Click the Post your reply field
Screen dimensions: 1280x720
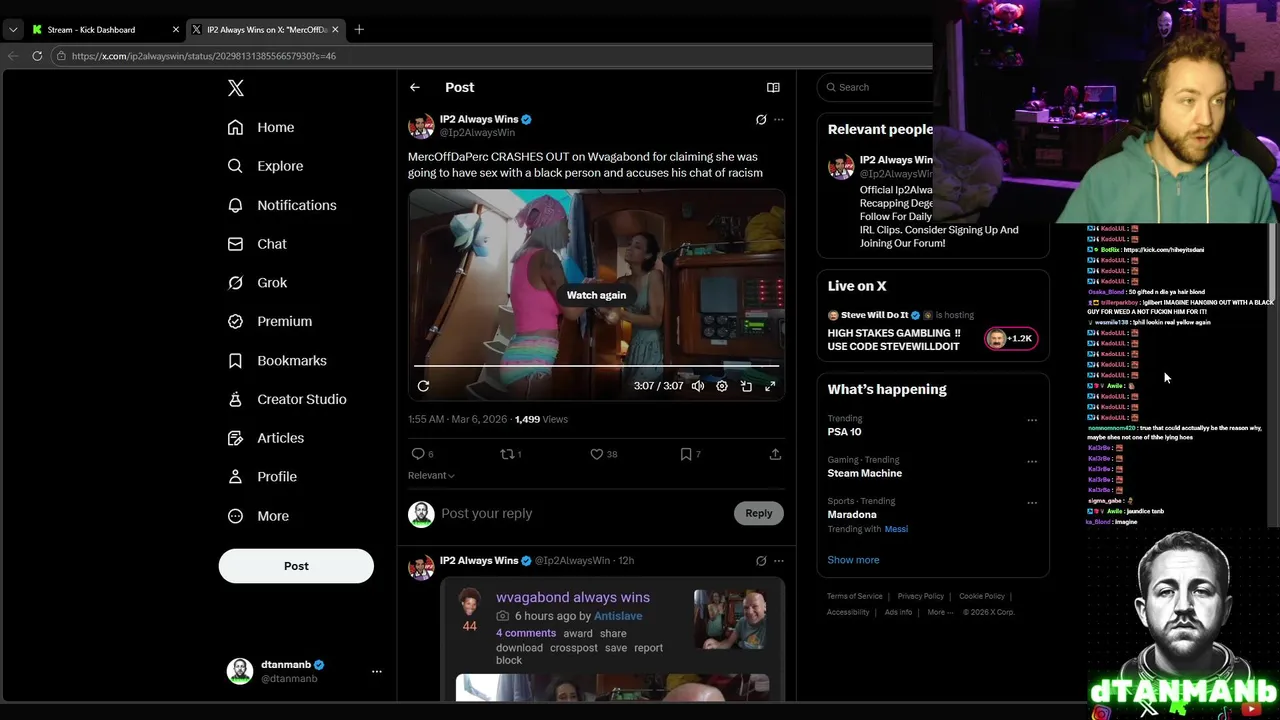tap(585, 514)
